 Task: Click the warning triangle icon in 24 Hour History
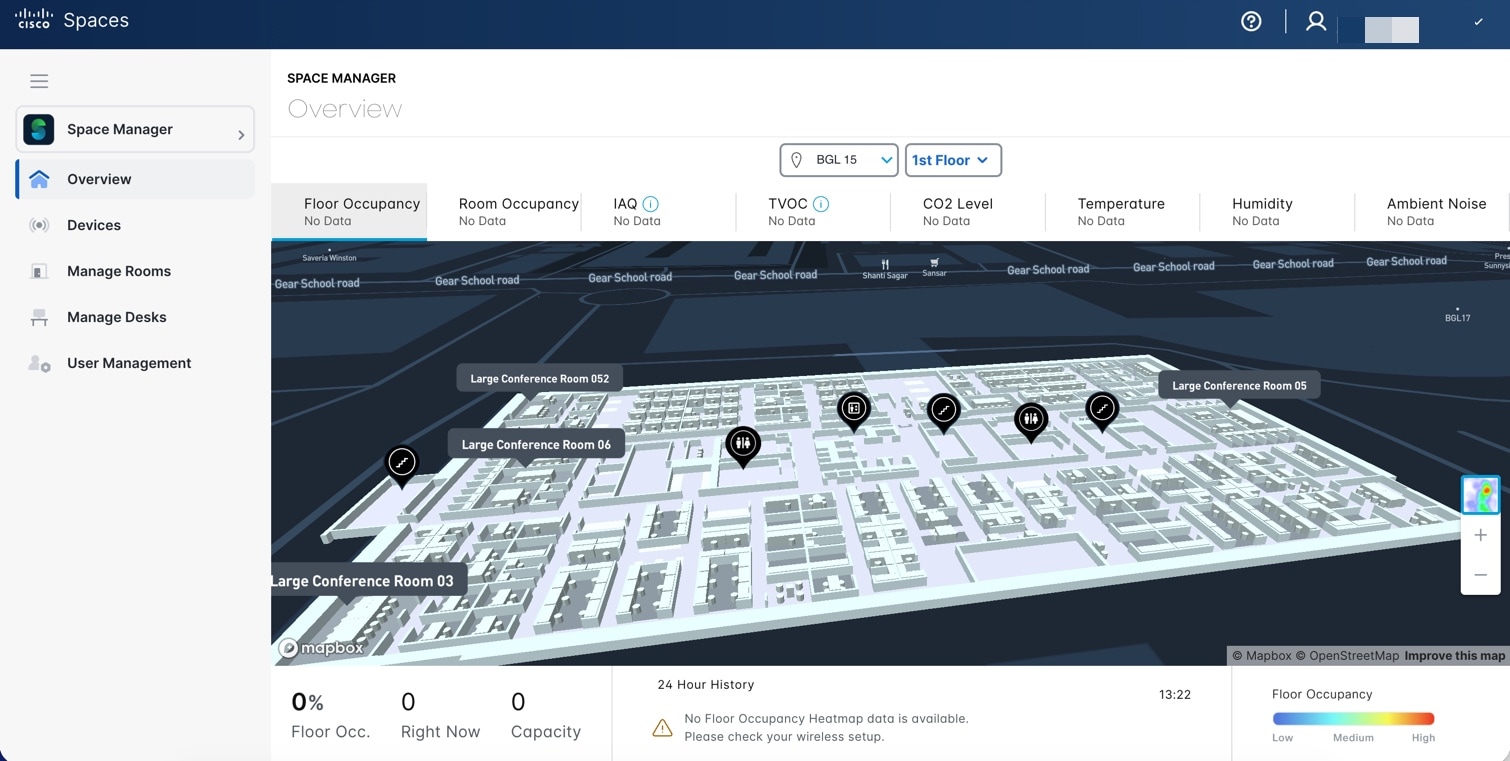[x=662, y=728]
